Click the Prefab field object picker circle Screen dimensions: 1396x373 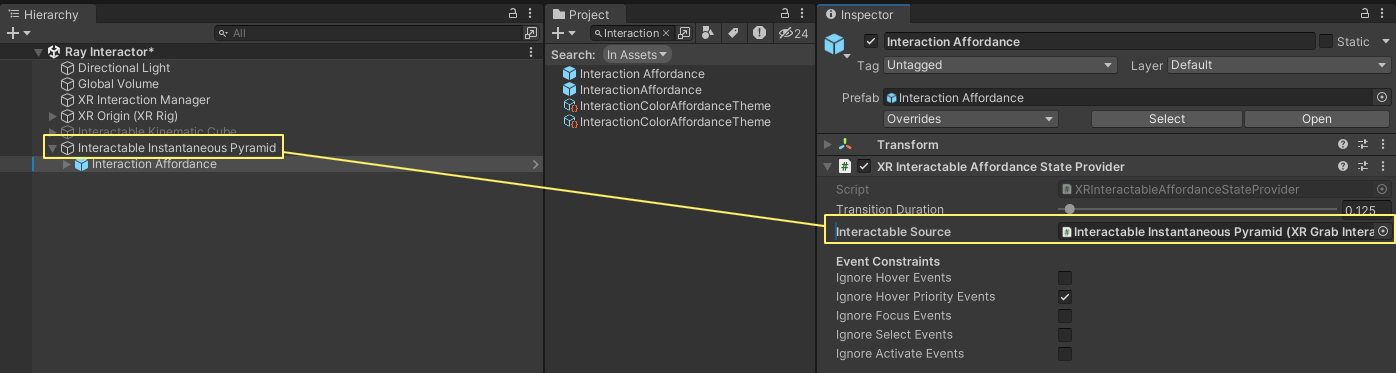tap(1382, 98)
